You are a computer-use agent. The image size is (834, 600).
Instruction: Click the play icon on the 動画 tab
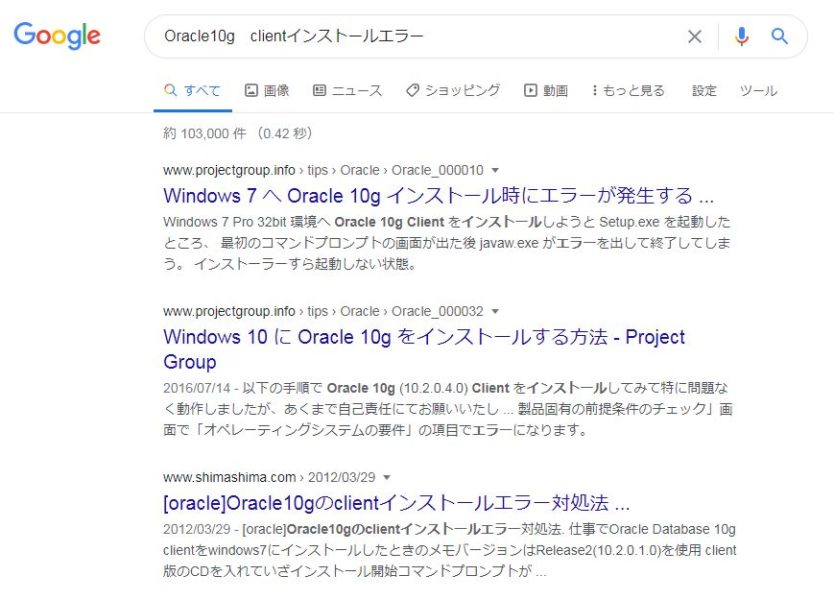tap(530, 90)
